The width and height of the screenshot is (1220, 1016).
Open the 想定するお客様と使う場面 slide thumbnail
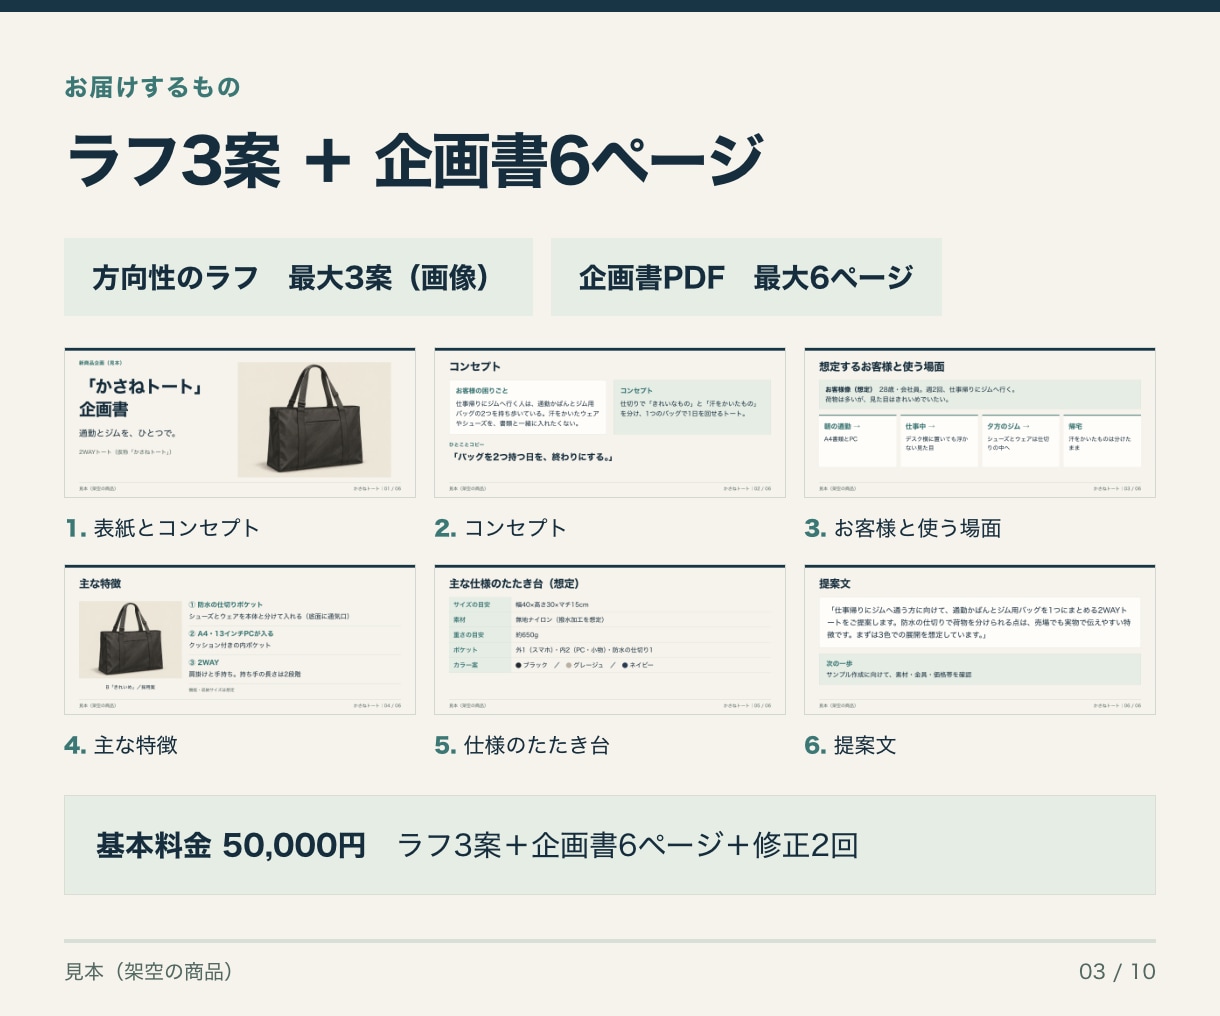(x=980, y=423)
